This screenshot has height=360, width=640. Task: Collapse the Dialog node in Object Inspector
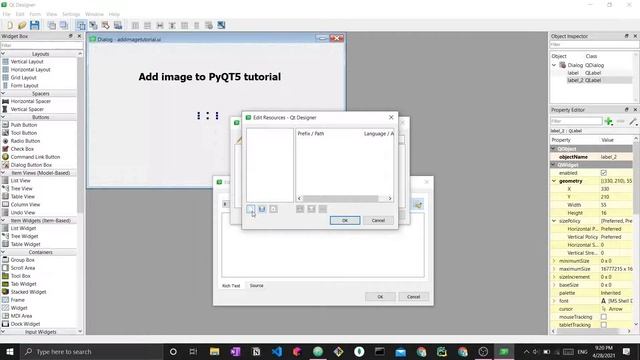click(554, 65)
